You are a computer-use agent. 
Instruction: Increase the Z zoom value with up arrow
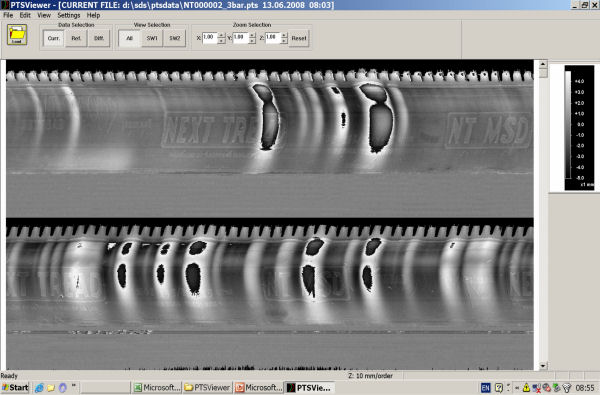coord(284,35)
